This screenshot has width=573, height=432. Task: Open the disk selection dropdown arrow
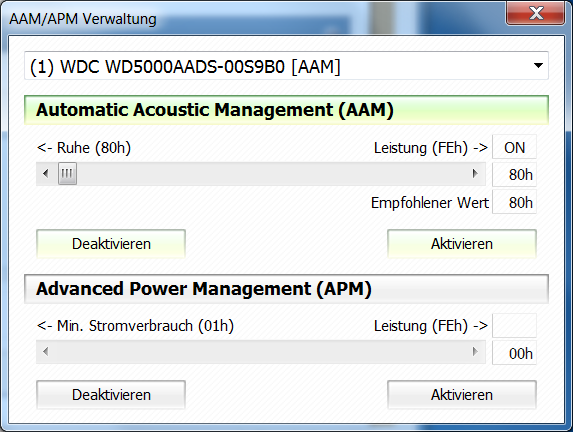(x=538, y=66)
